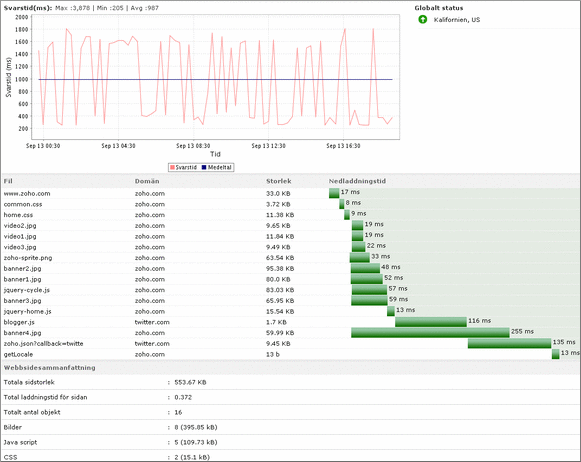Image resolution: width=581 pixels, height=462 pixels.
Task: Select the home.css file name
Action: 18,215
